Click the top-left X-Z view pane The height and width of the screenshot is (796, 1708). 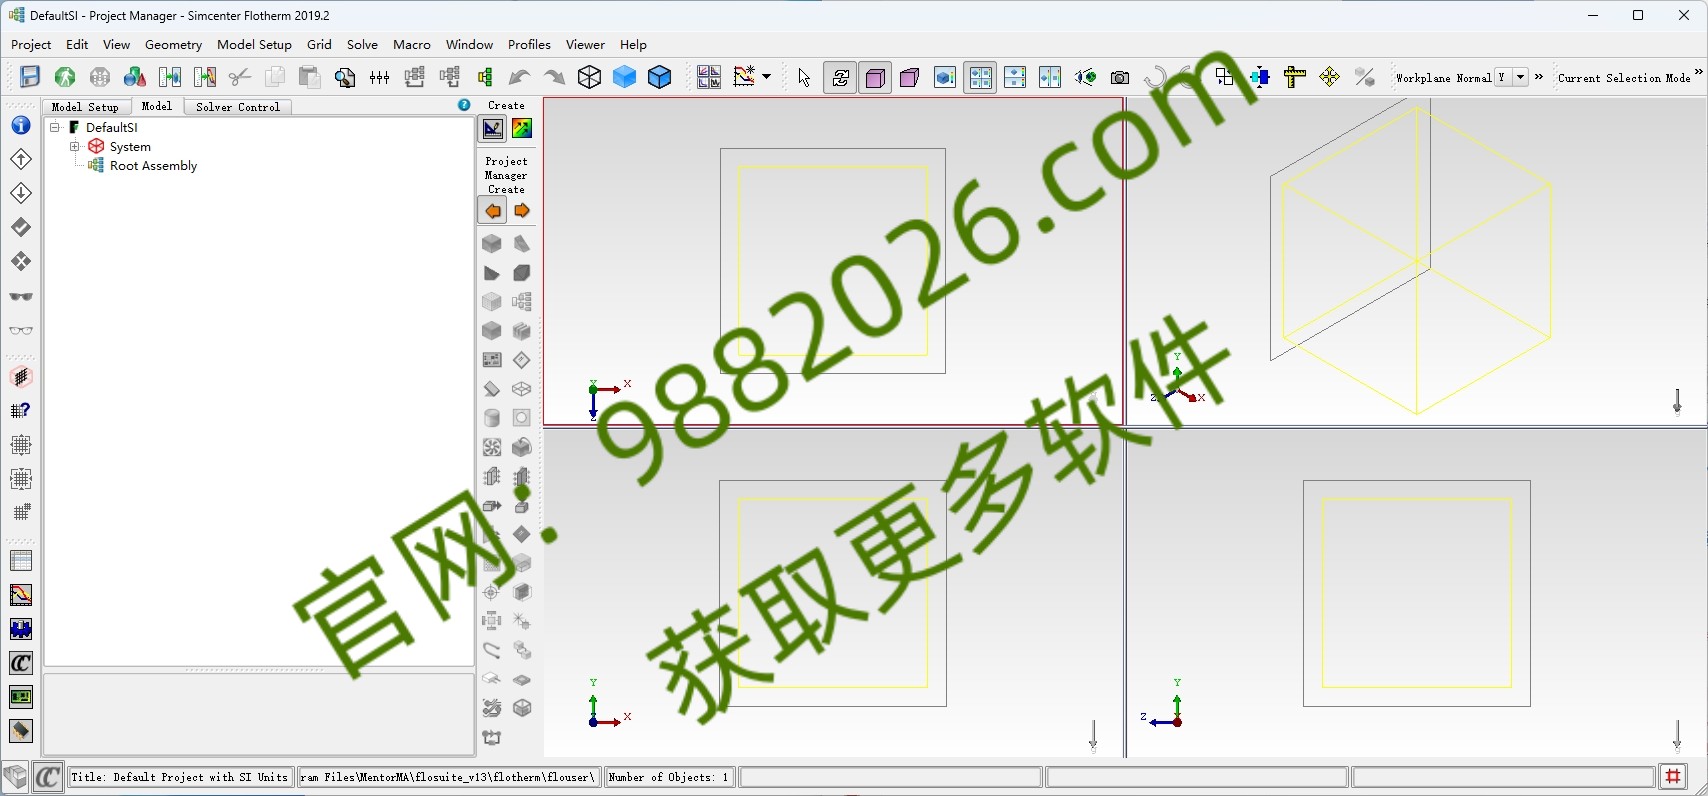(x=833, y=262)
